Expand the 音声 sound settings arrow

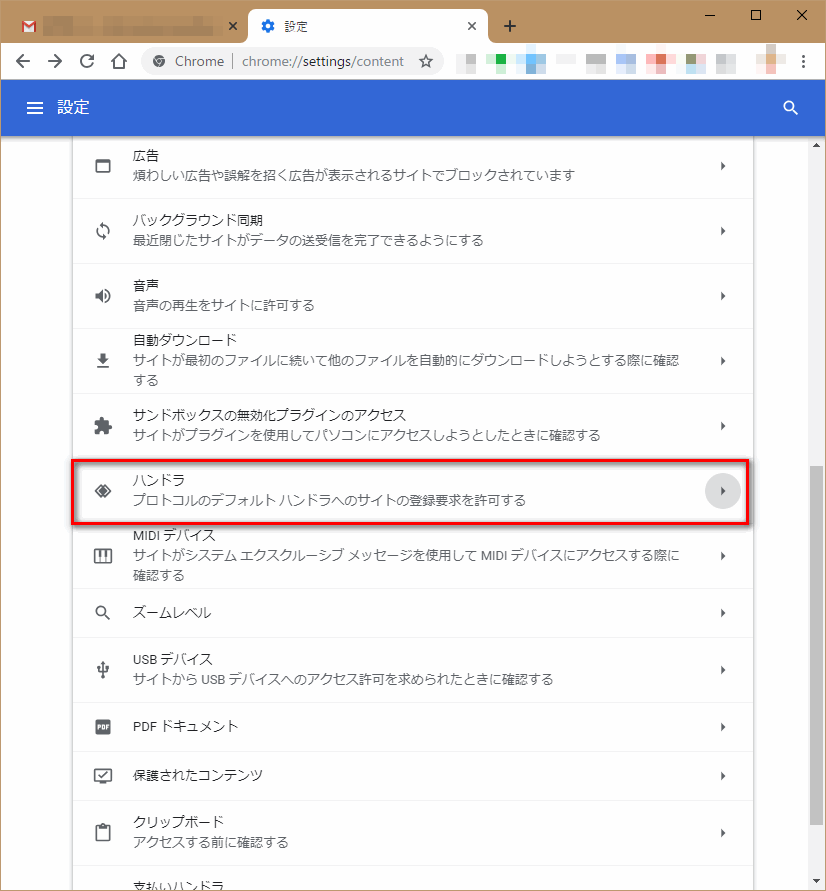pyautogui.click(x=722, y=296)
